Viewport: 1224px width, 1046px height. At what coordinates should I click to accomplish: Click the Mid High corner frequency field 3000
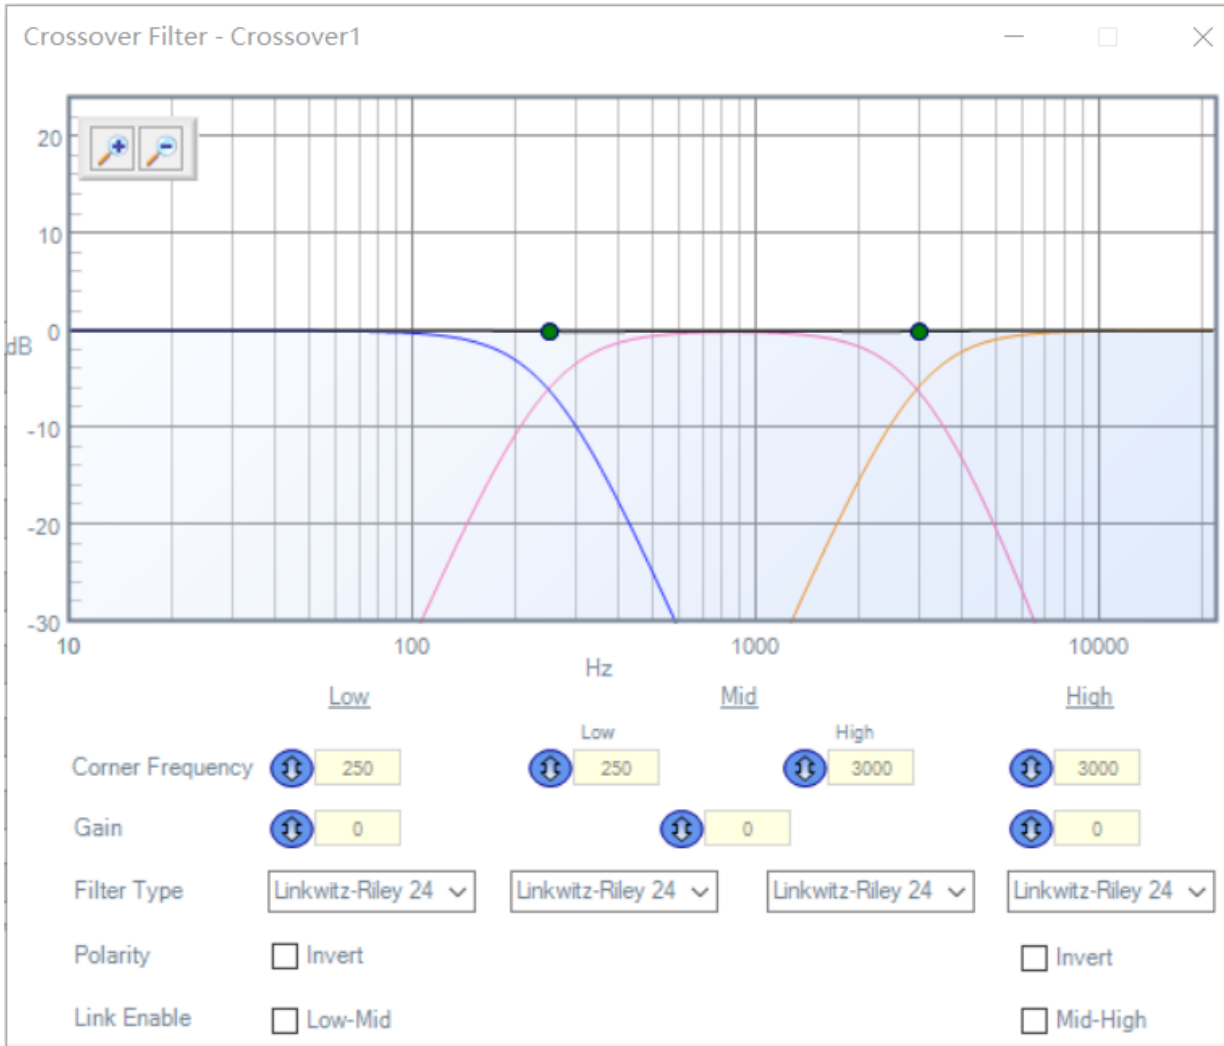point(871,768)
